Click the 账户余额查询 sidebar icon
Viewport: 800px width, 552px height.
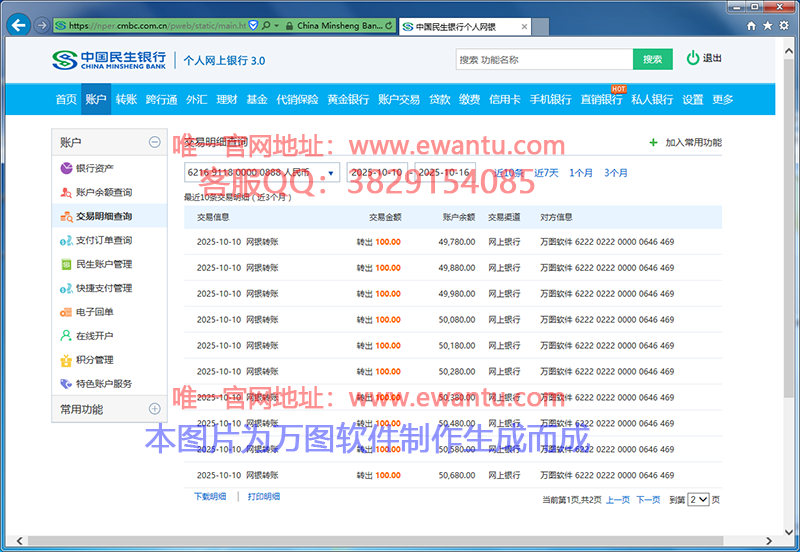[x=66, y=192]
